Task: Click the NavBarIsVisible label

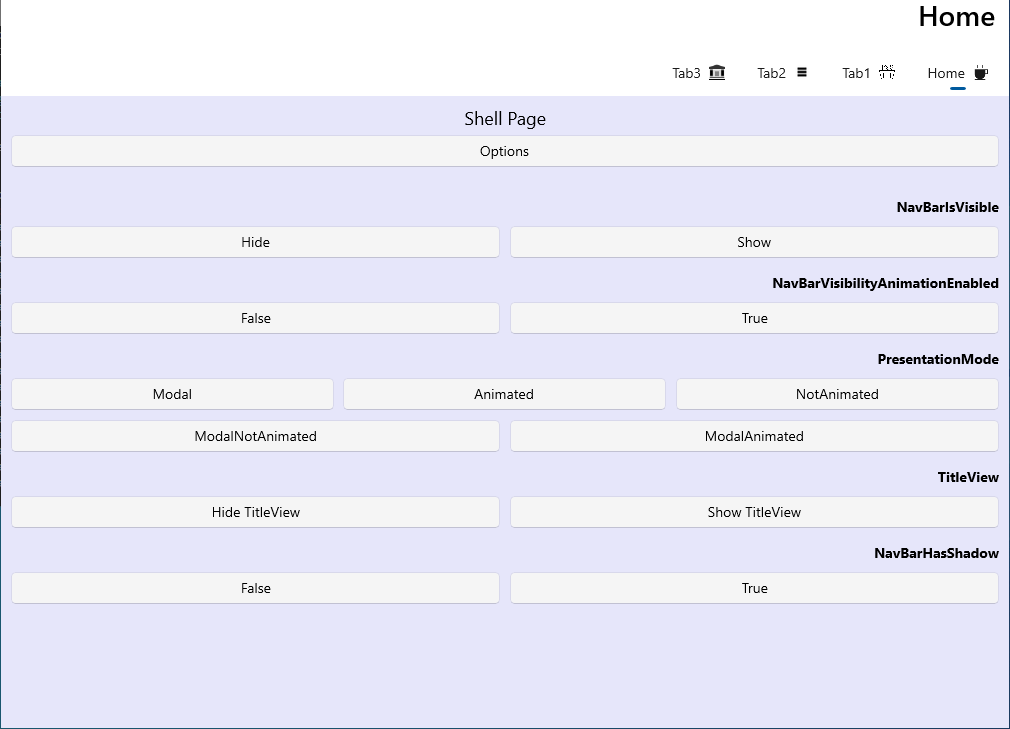Action: pyautogui.click(x=948, y=207)
